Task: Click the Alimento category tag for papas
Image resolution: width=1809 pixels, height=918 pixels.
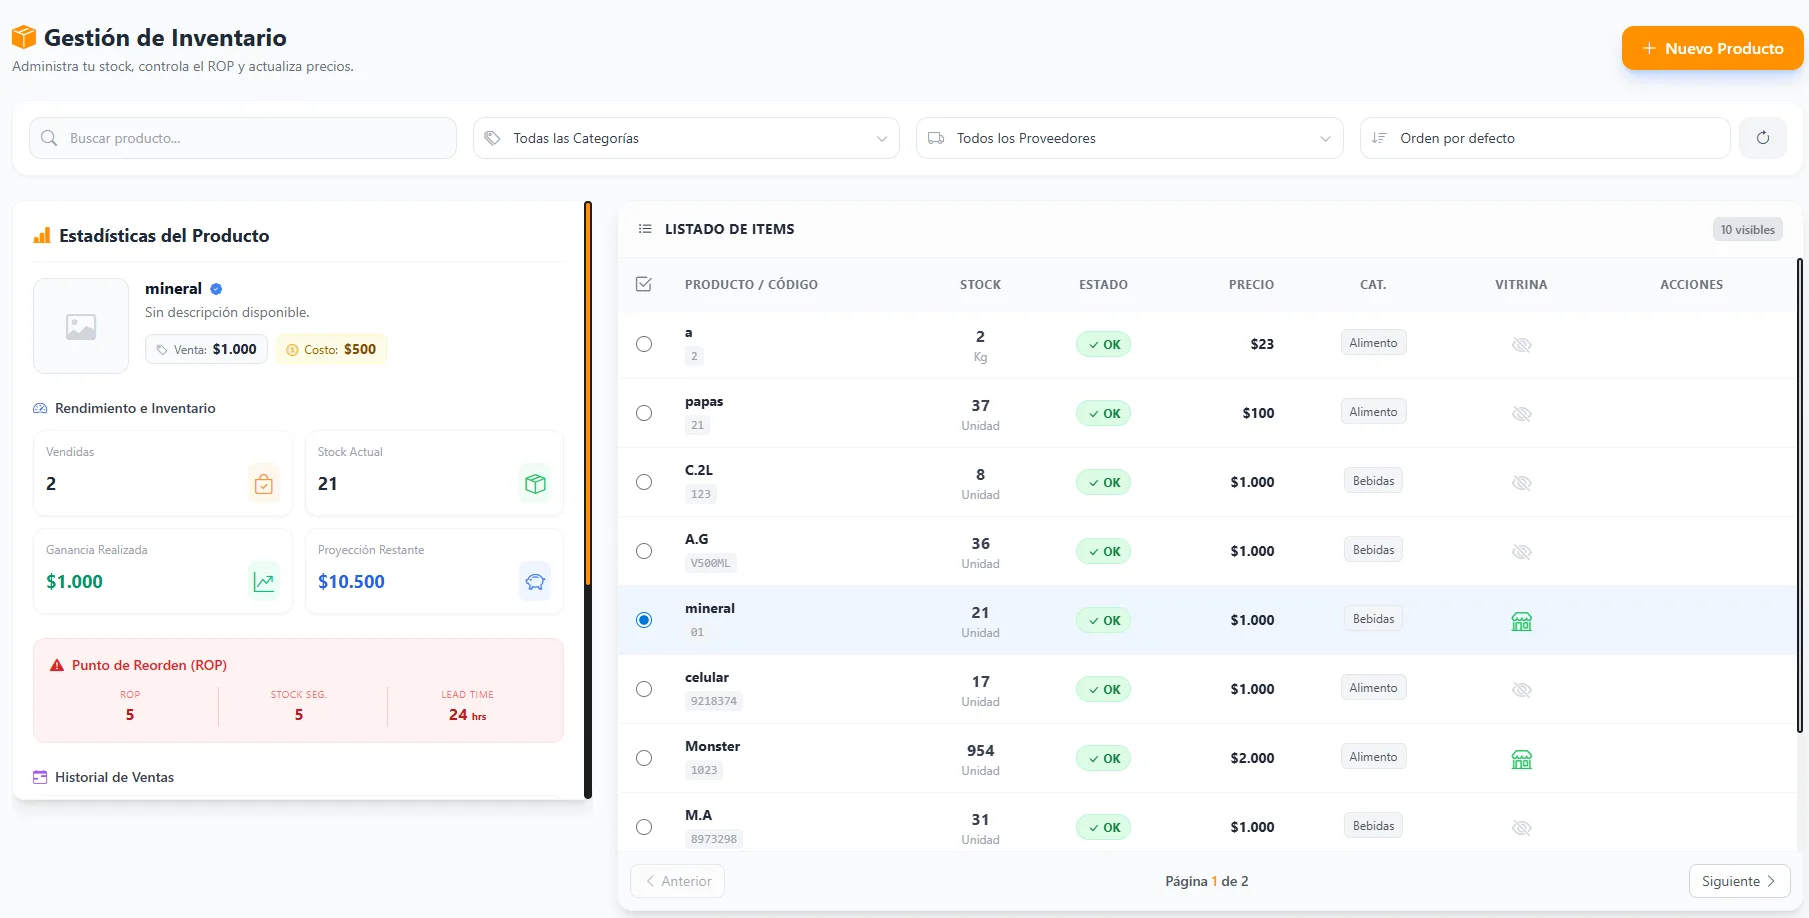Action: pos(1373,412)
